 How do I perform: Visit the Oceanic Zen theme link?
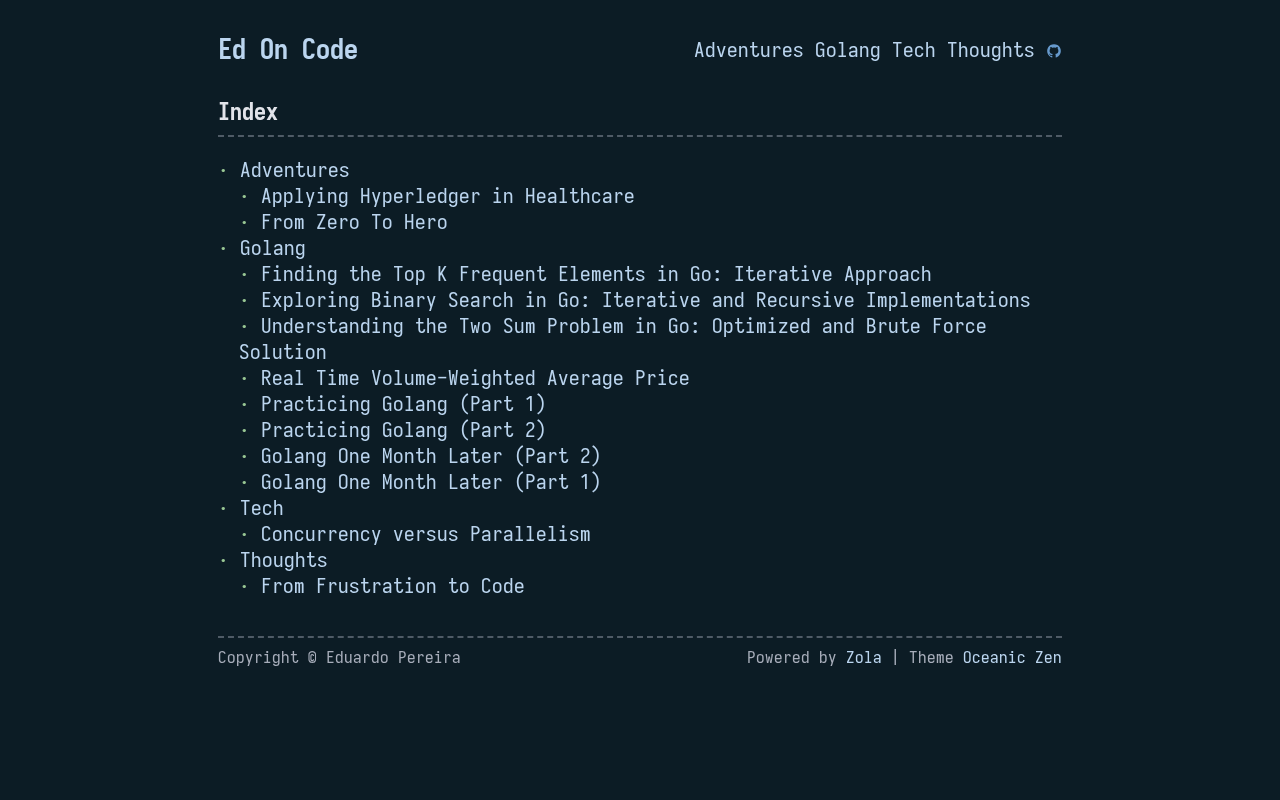tap(1012, 657)
